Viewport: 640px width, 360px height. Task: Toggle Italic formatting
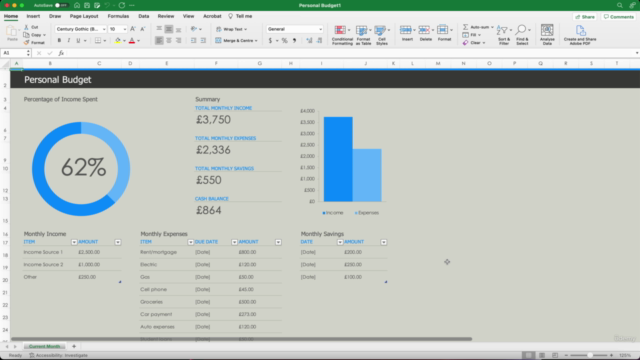(69, 40)
